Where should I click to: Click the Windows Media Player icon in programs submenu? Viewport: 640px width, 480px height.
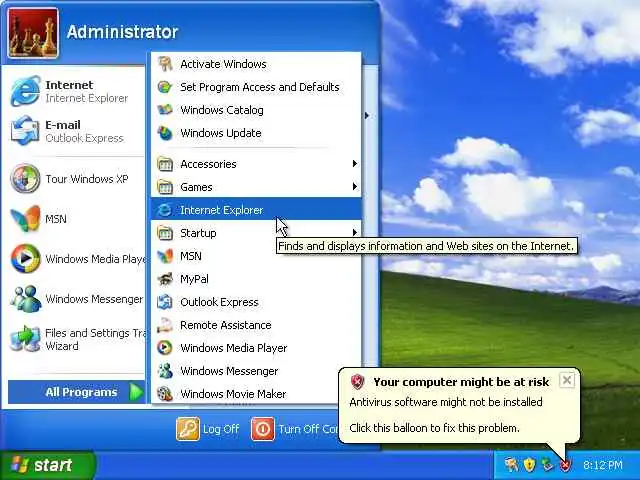[165, 348]
